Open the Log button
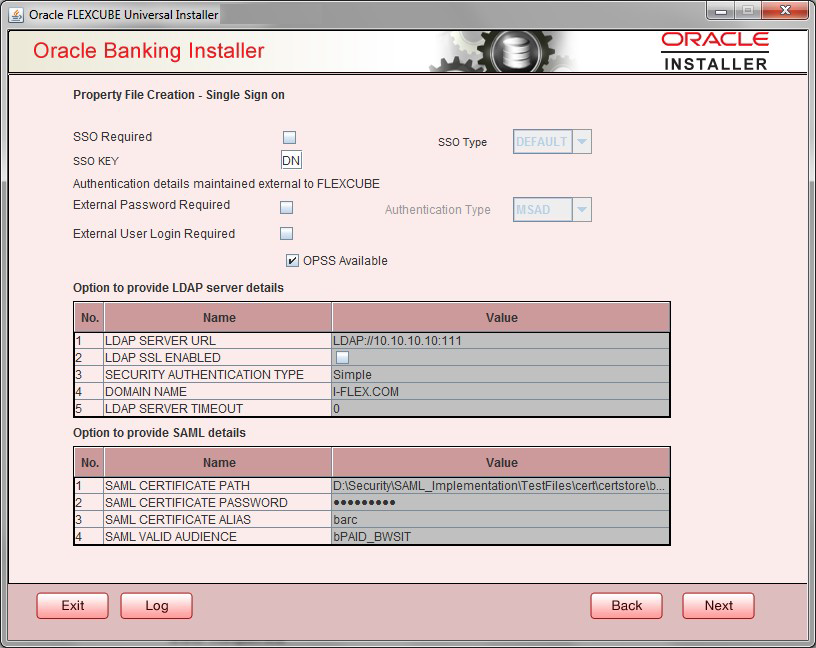Viewport: 816px width, 648px height. click(157, 606)
